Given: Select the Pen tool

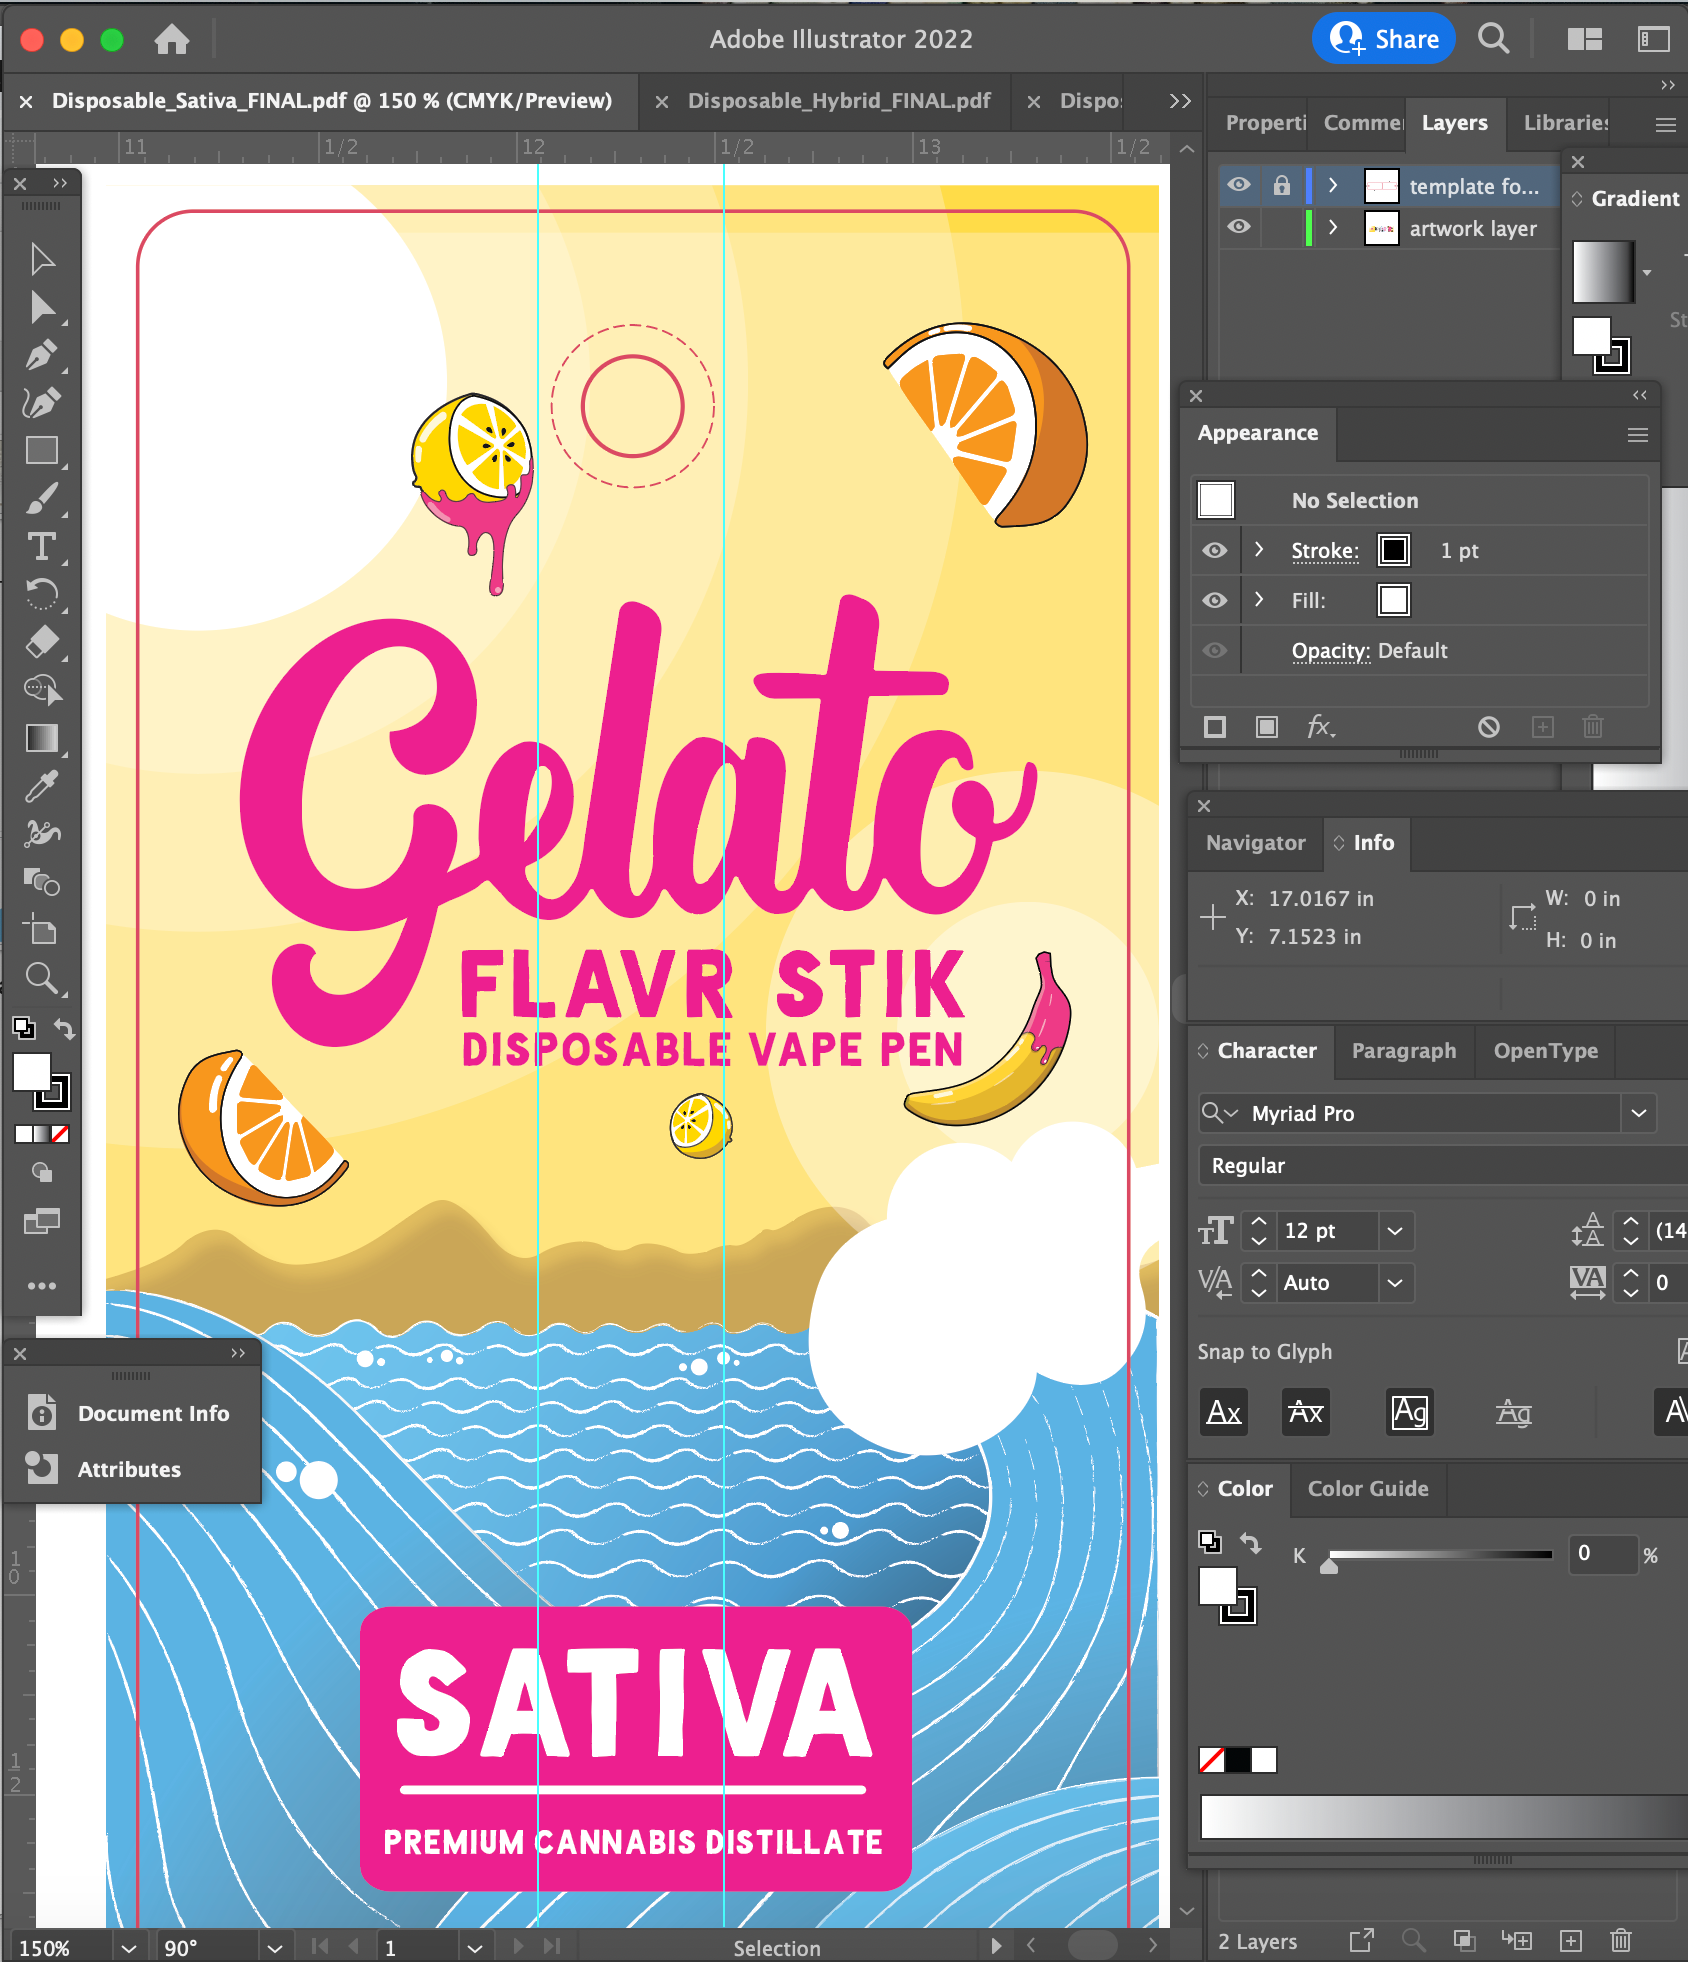Looking at the screenshot, I should pos(42,355).
